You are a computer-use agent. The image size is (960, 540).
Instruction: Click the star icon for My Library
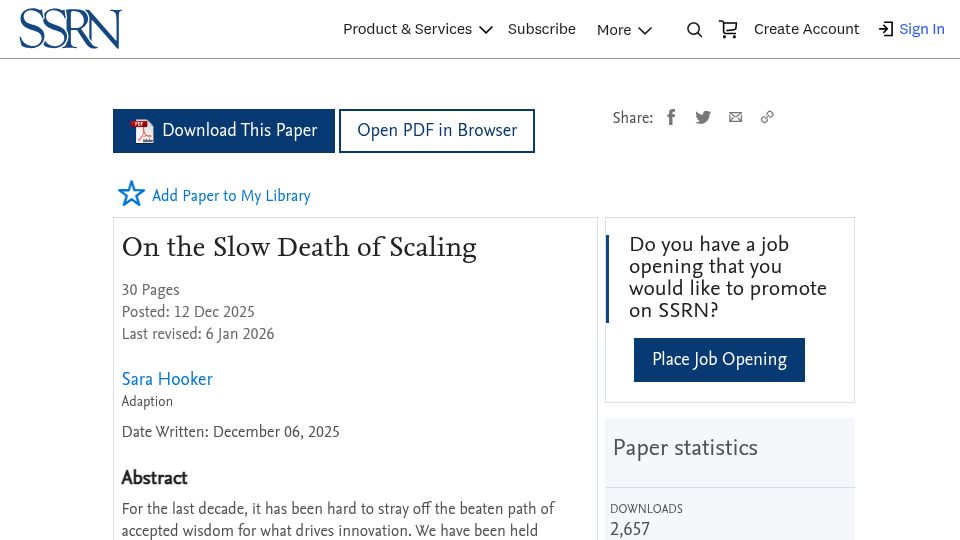coord(131,193)
